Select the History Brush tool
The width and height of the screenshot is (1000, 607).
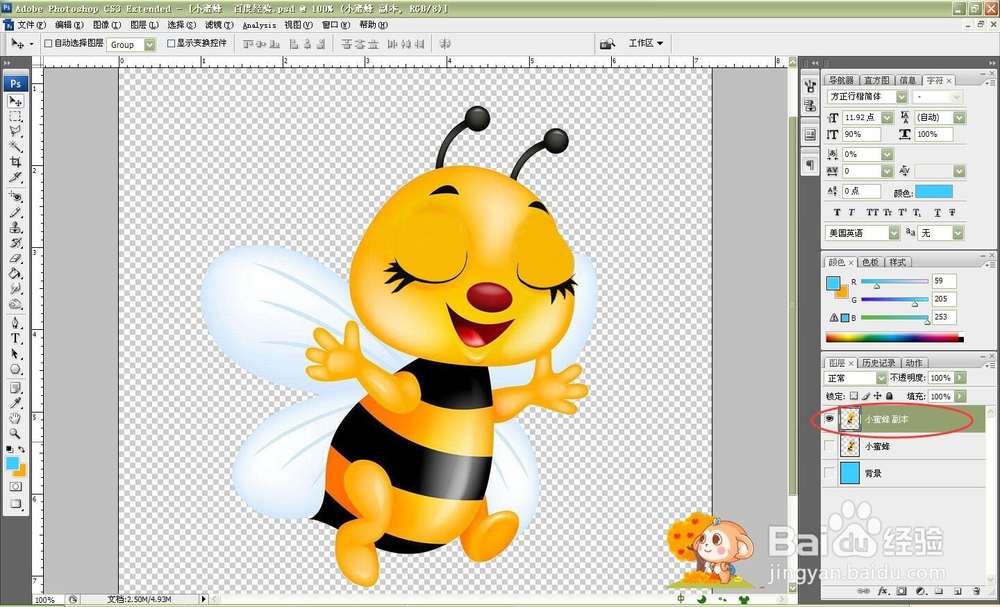15,243
